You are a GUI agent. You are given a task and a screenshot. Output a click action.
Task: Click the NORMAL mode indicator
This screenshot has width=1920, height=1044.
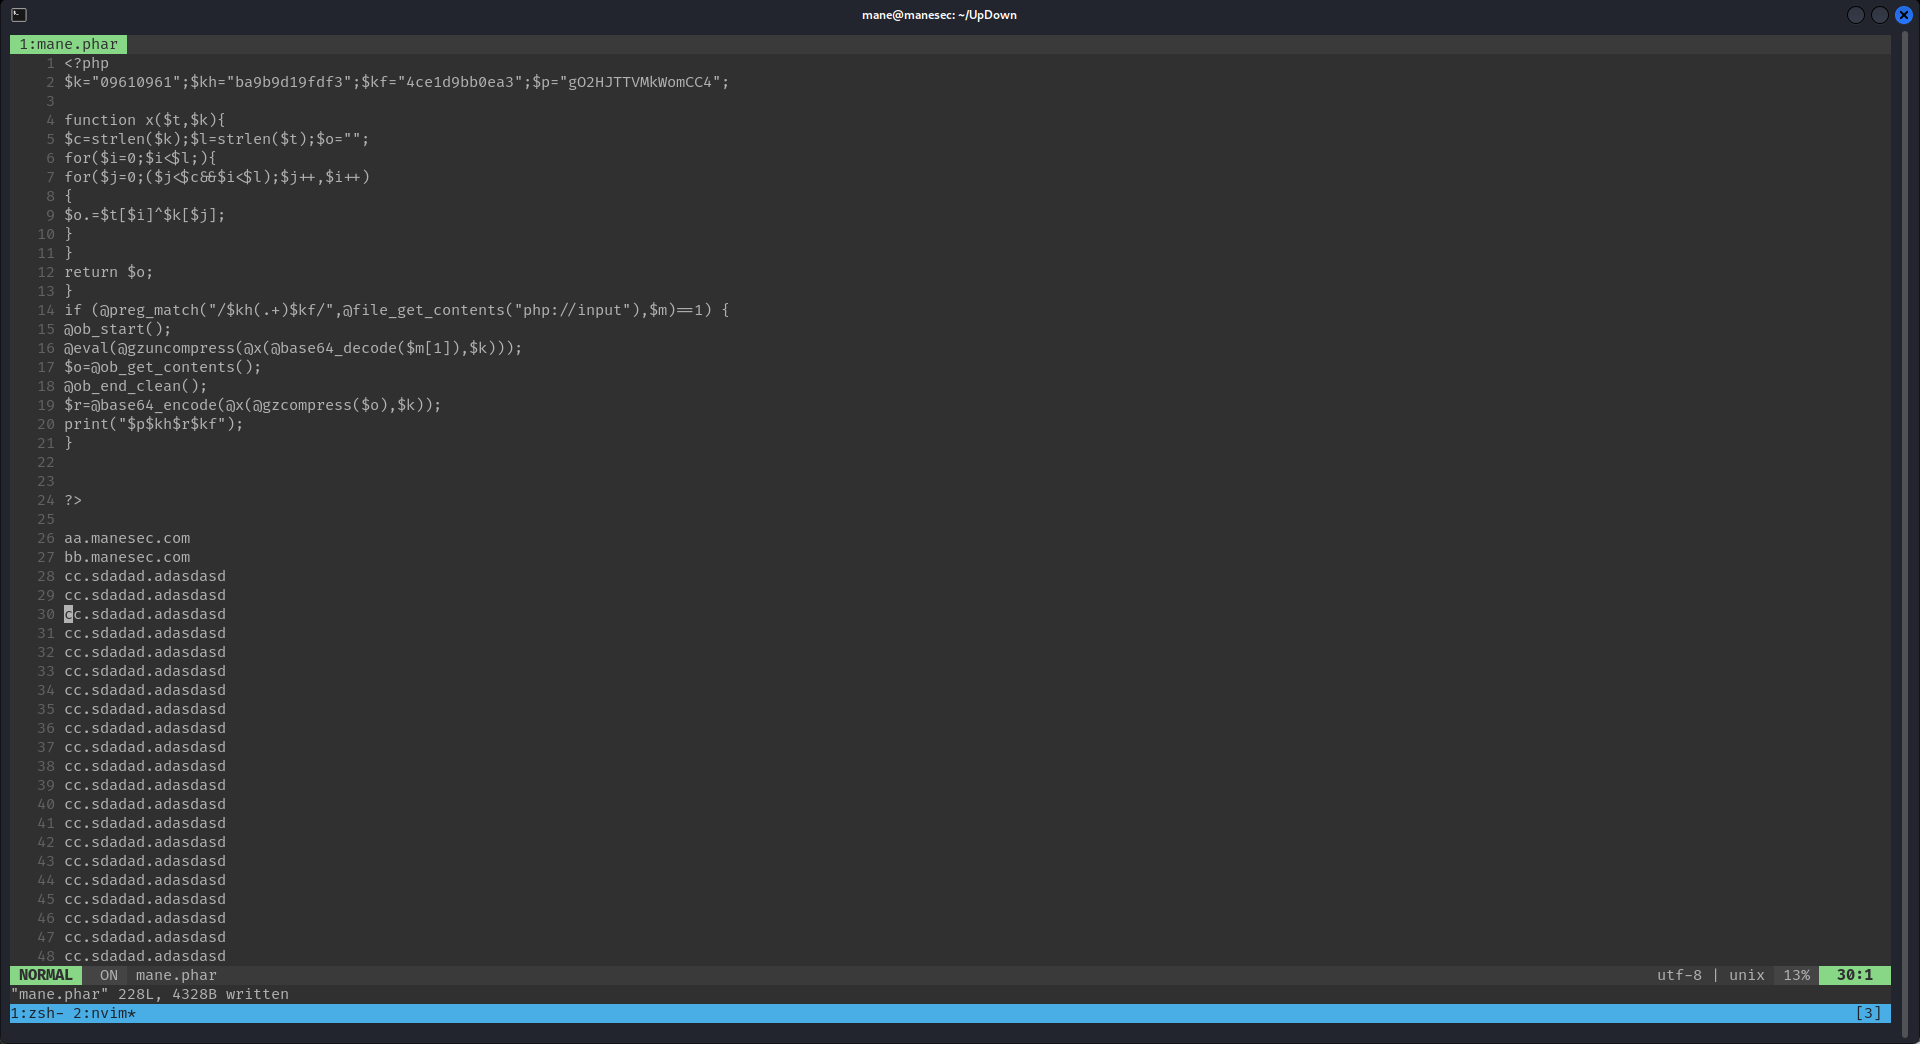46,975
